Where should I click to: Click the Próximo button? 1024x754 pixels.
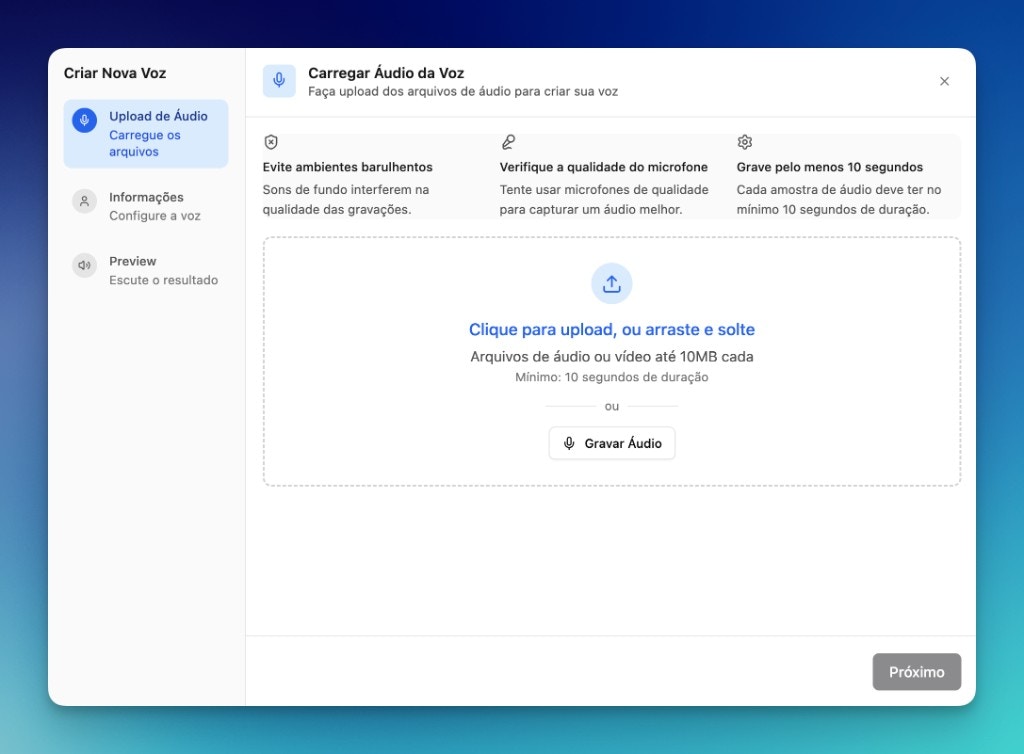point(916,672)
